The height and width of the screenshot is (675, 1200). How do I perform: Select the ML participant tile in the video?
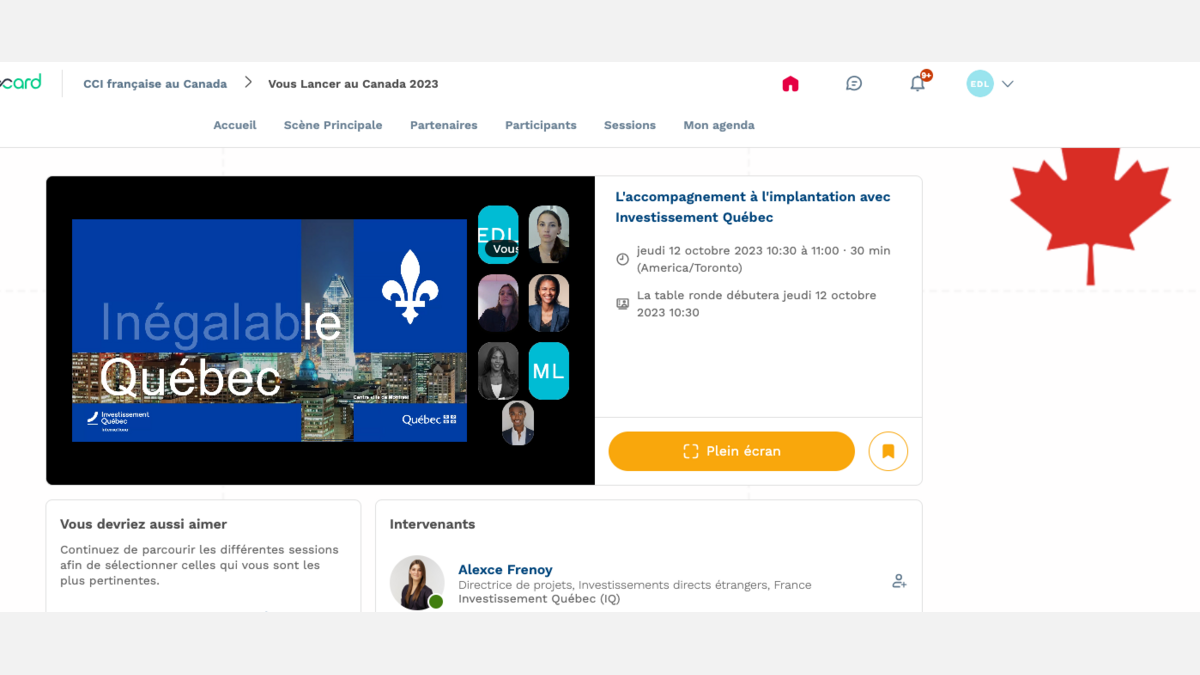click(548, 371)
